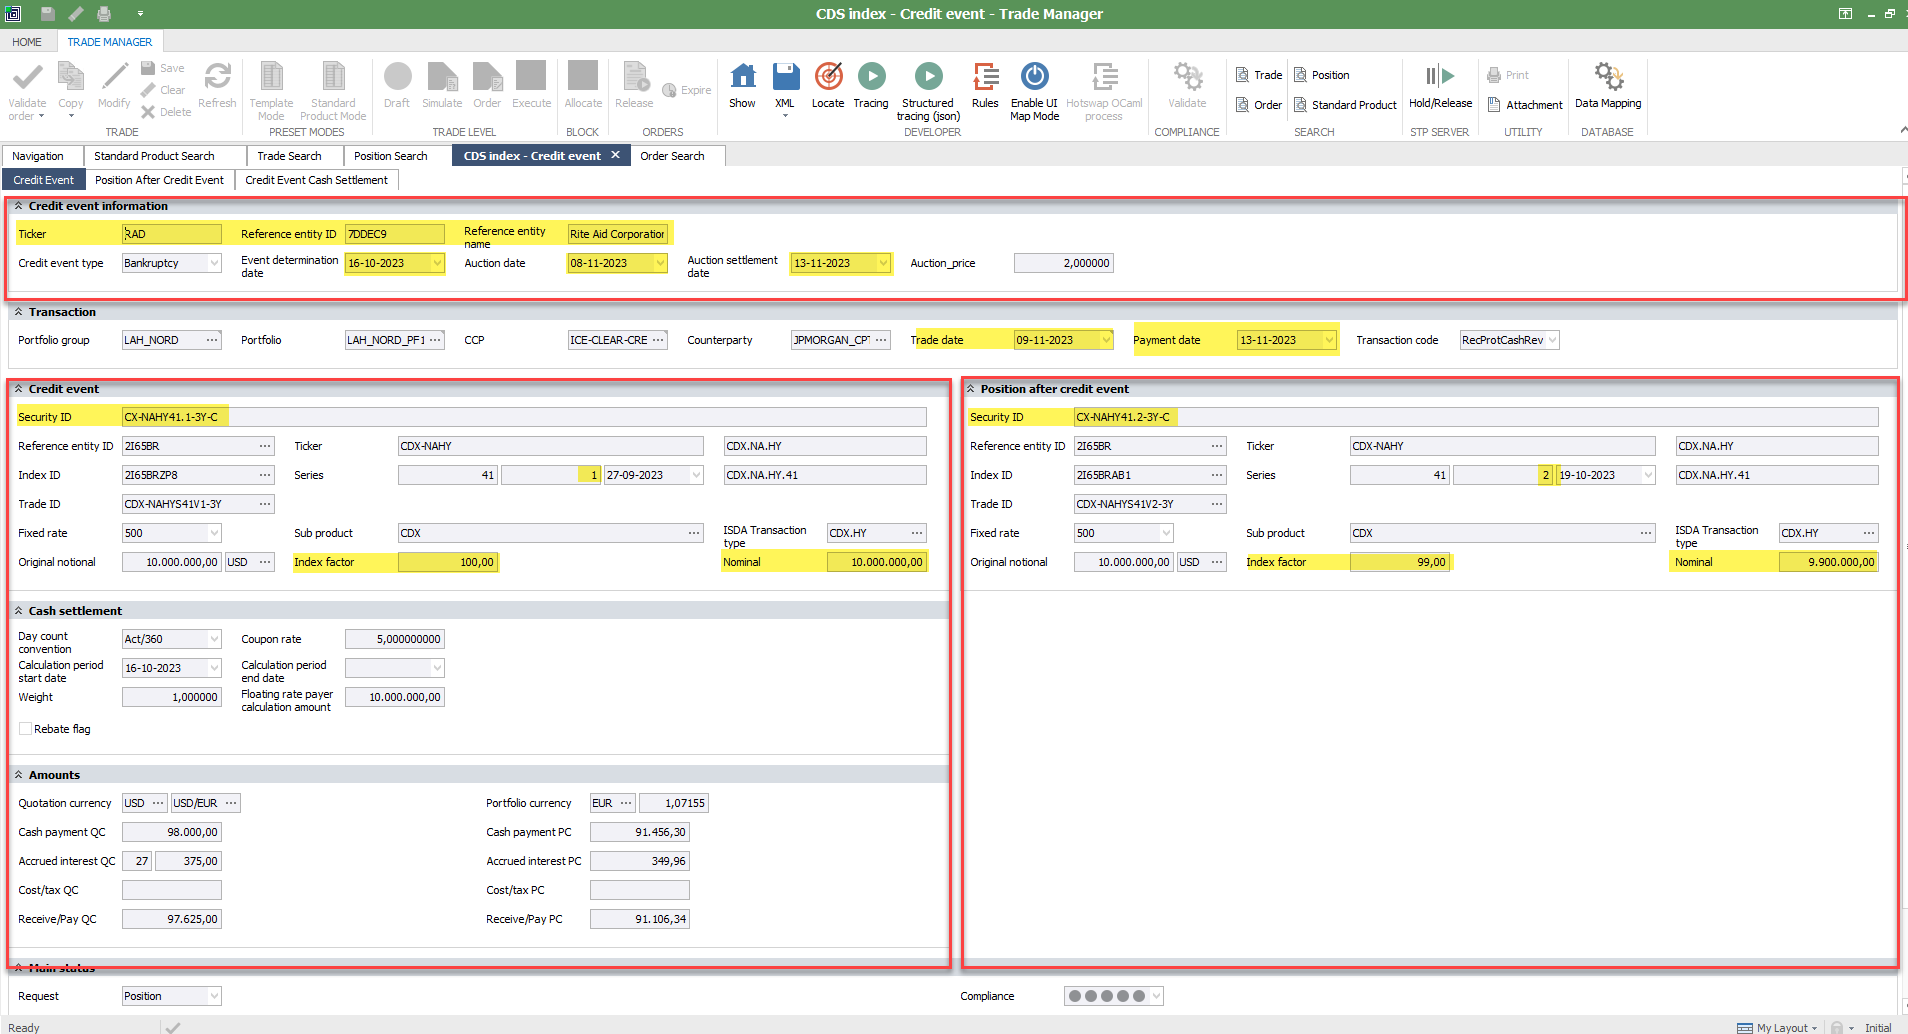Click Cash payment QC field
Image resolution: width=1908 pixels, height=1034 pixels.
[x=172, y=832]
